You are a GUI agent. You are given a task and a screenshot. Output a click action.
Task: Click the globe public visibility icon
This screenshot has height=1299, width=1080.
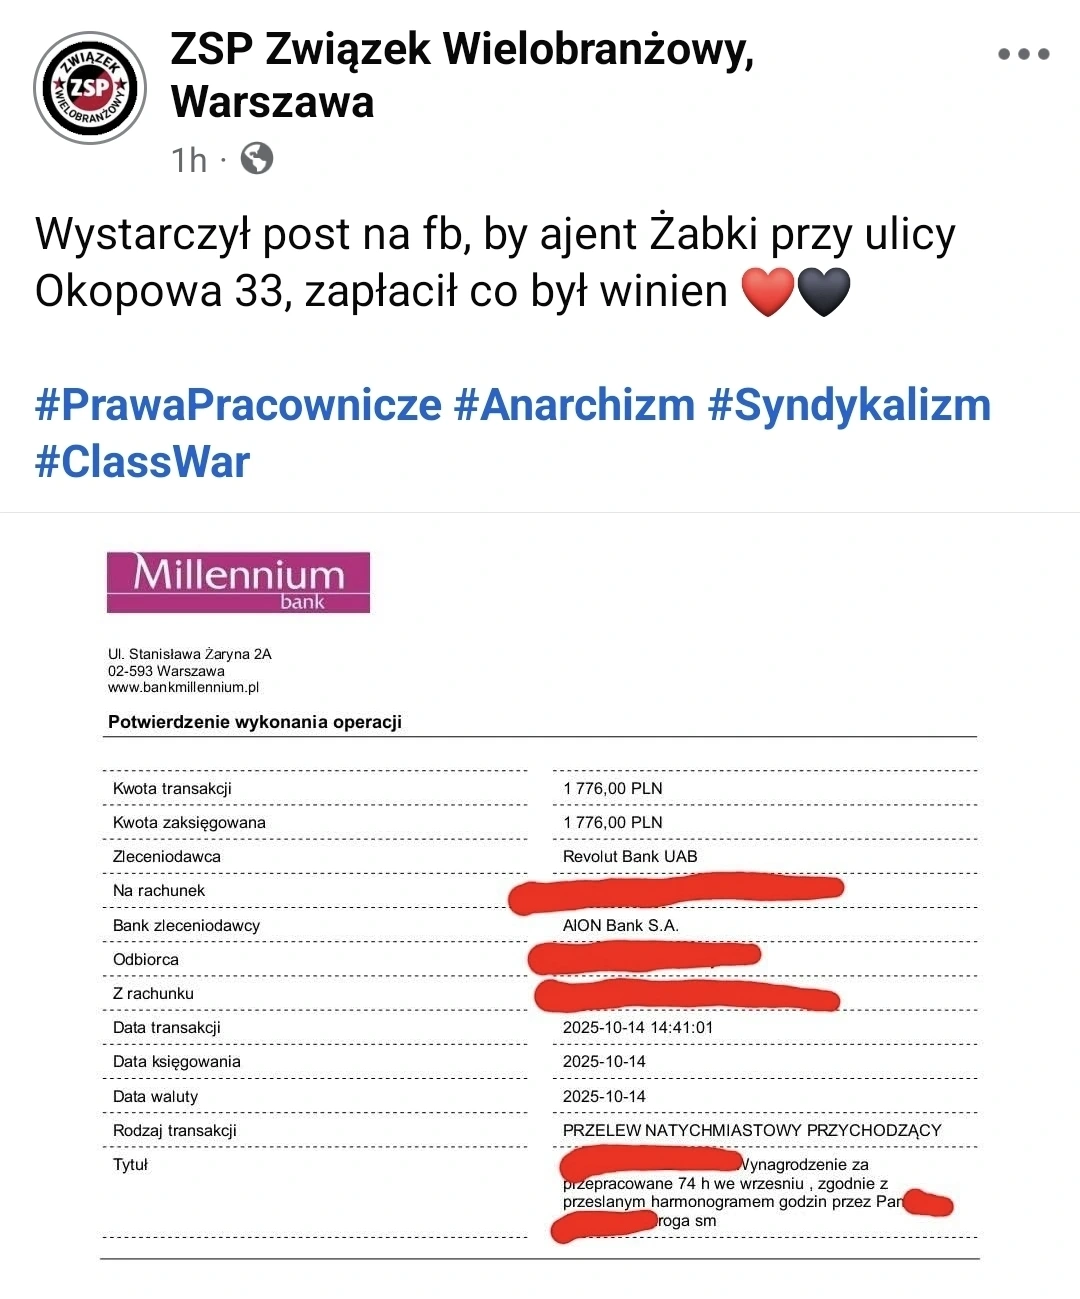tap(257, 158)
